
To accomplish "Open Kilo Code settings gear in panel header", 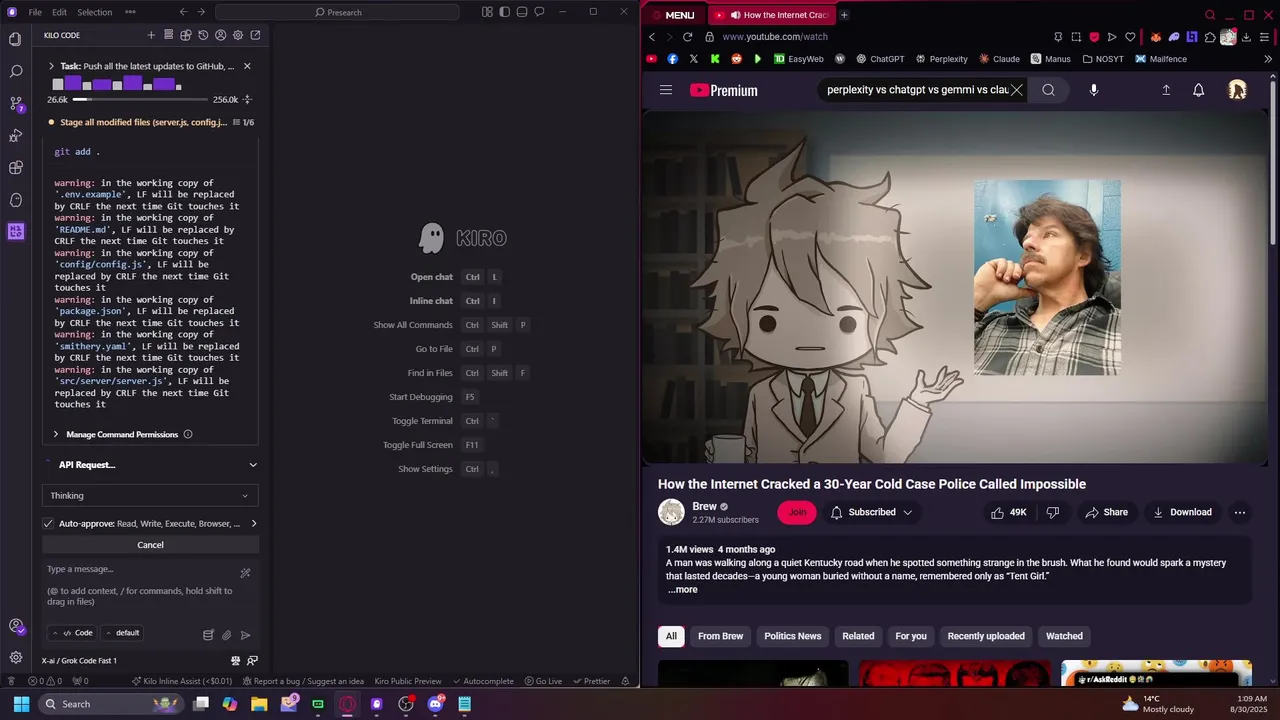I will click(x=238, y=35).
